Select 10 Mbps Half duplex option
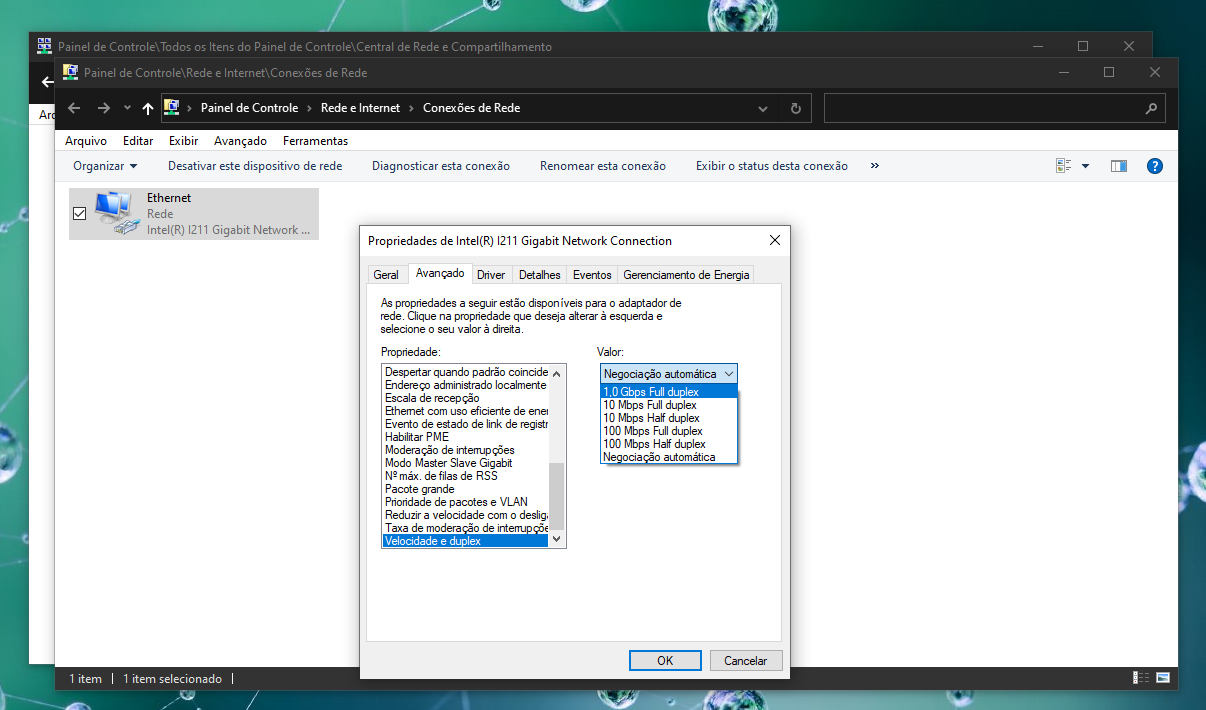 [669, 418]
